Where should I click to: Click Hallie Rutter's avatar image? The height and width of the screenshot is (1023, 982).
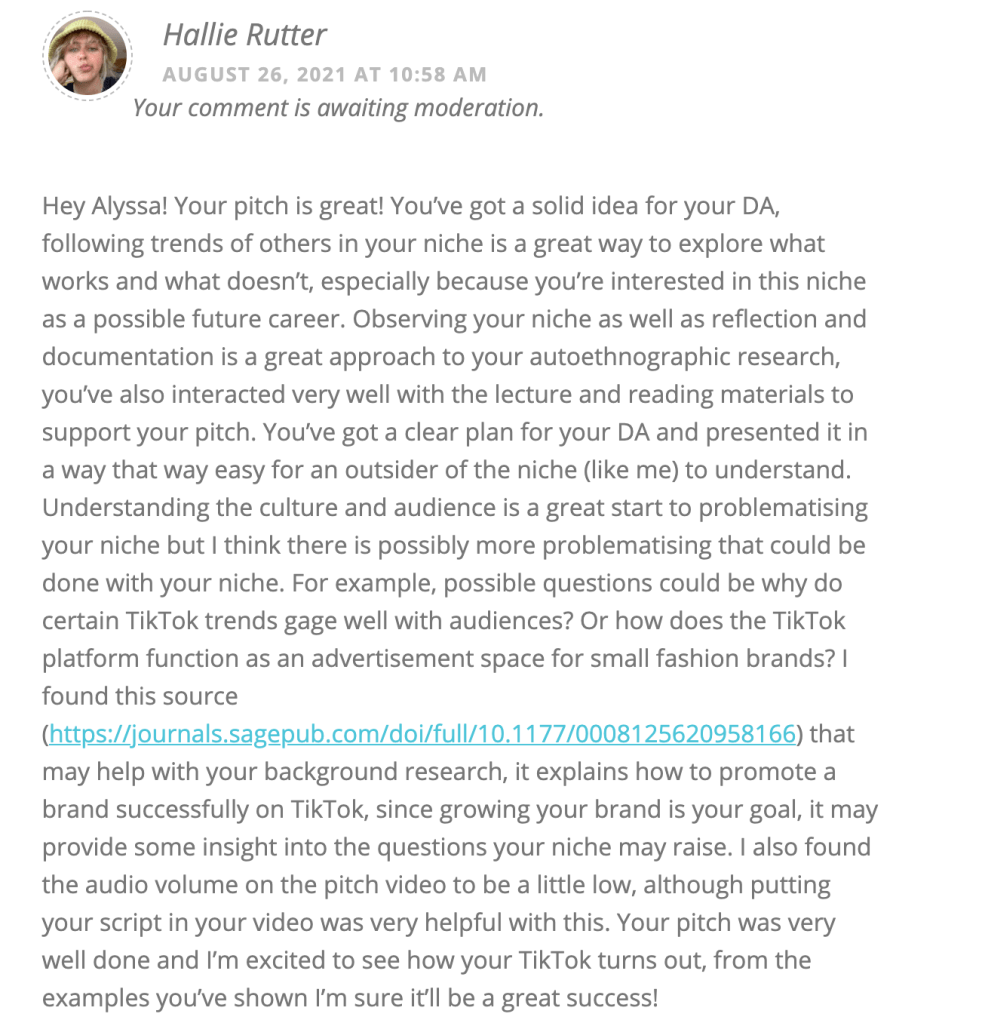tap(86, 59)
